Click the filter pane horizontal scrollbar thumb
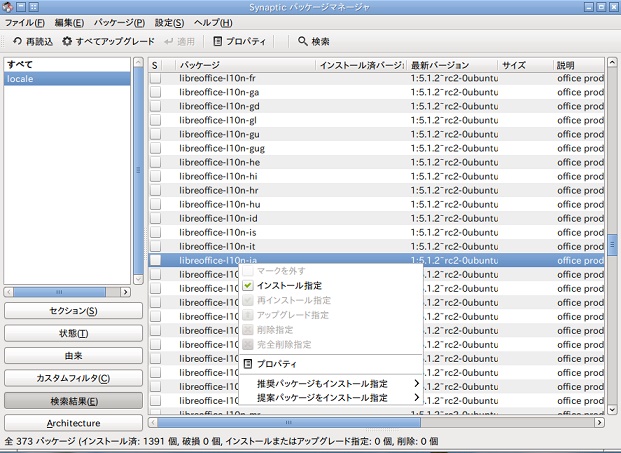 (59, 292)
